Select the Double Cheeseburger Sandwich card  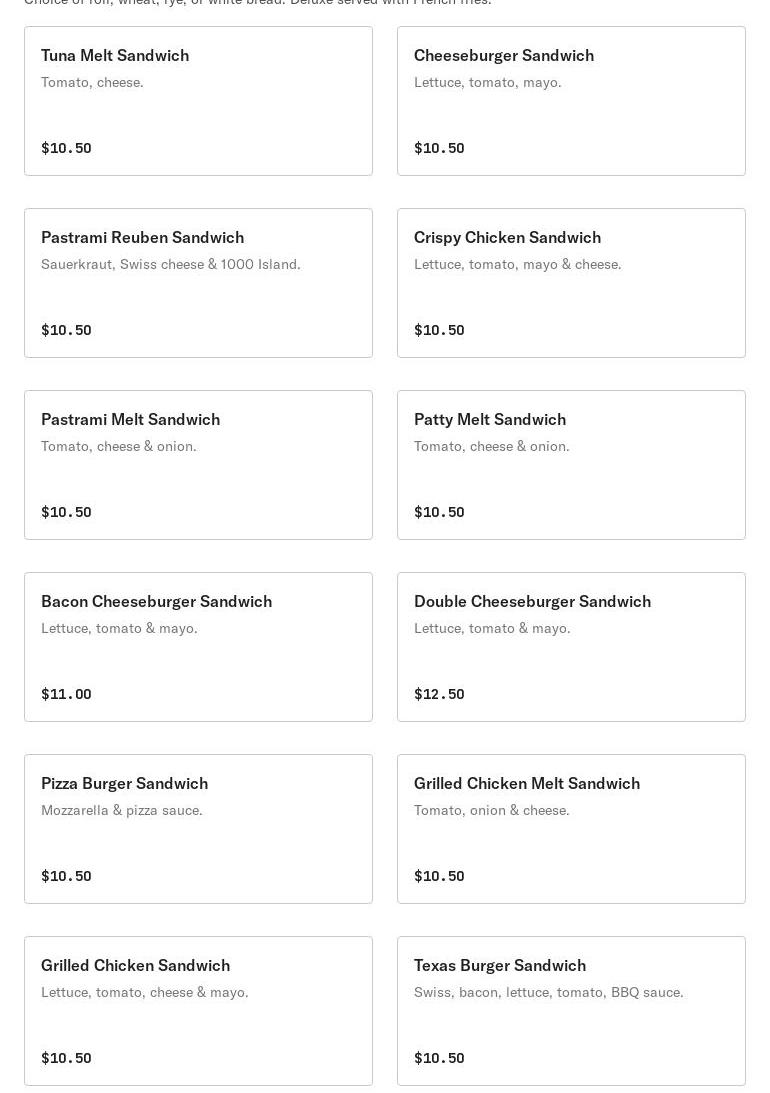[x=571, y=647]
